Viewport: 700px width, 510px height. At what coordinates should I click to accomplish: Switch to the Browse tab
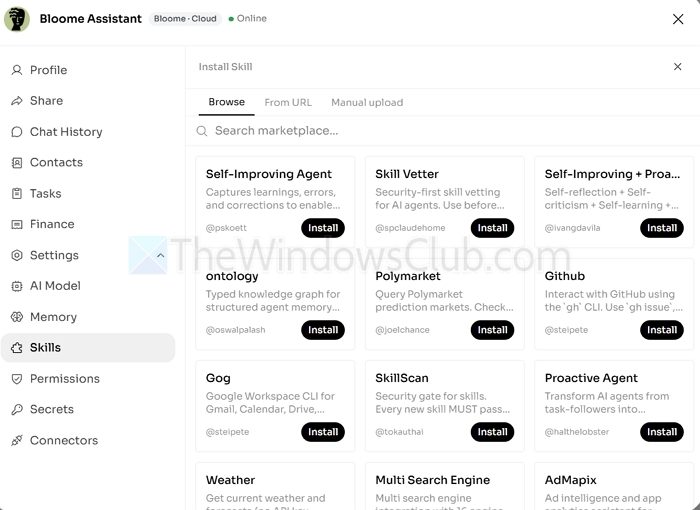pos(226,102)
